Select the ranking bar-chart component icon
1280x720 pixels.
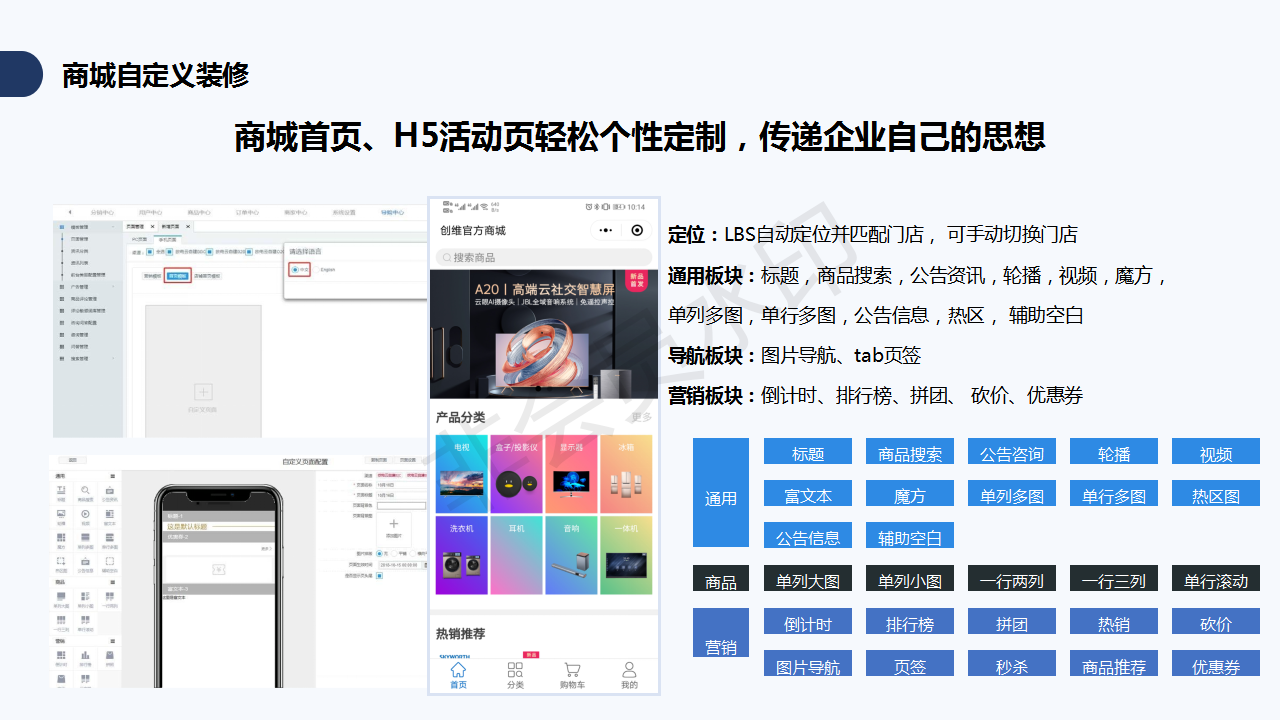click(85, 656)
